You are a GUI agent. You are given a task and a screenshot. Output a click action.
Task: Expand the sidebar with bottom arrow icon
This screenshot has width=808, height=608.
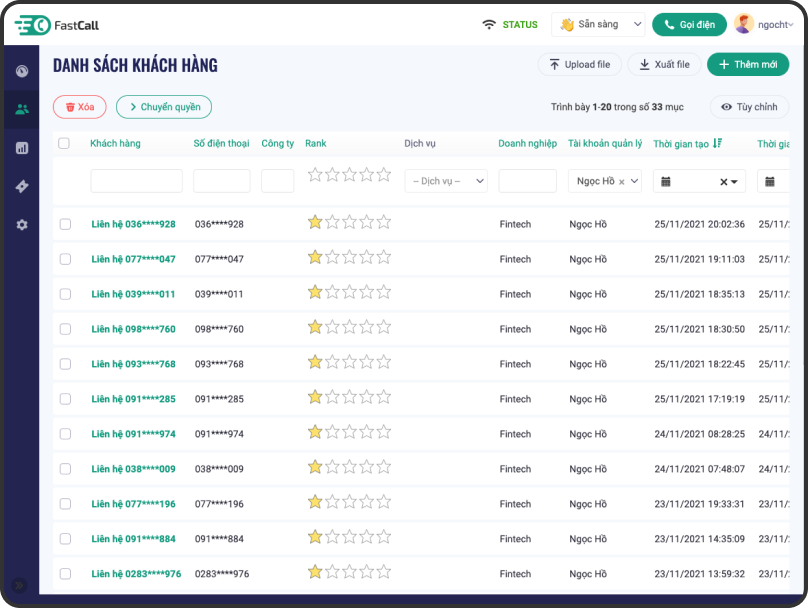pos(18,585)
